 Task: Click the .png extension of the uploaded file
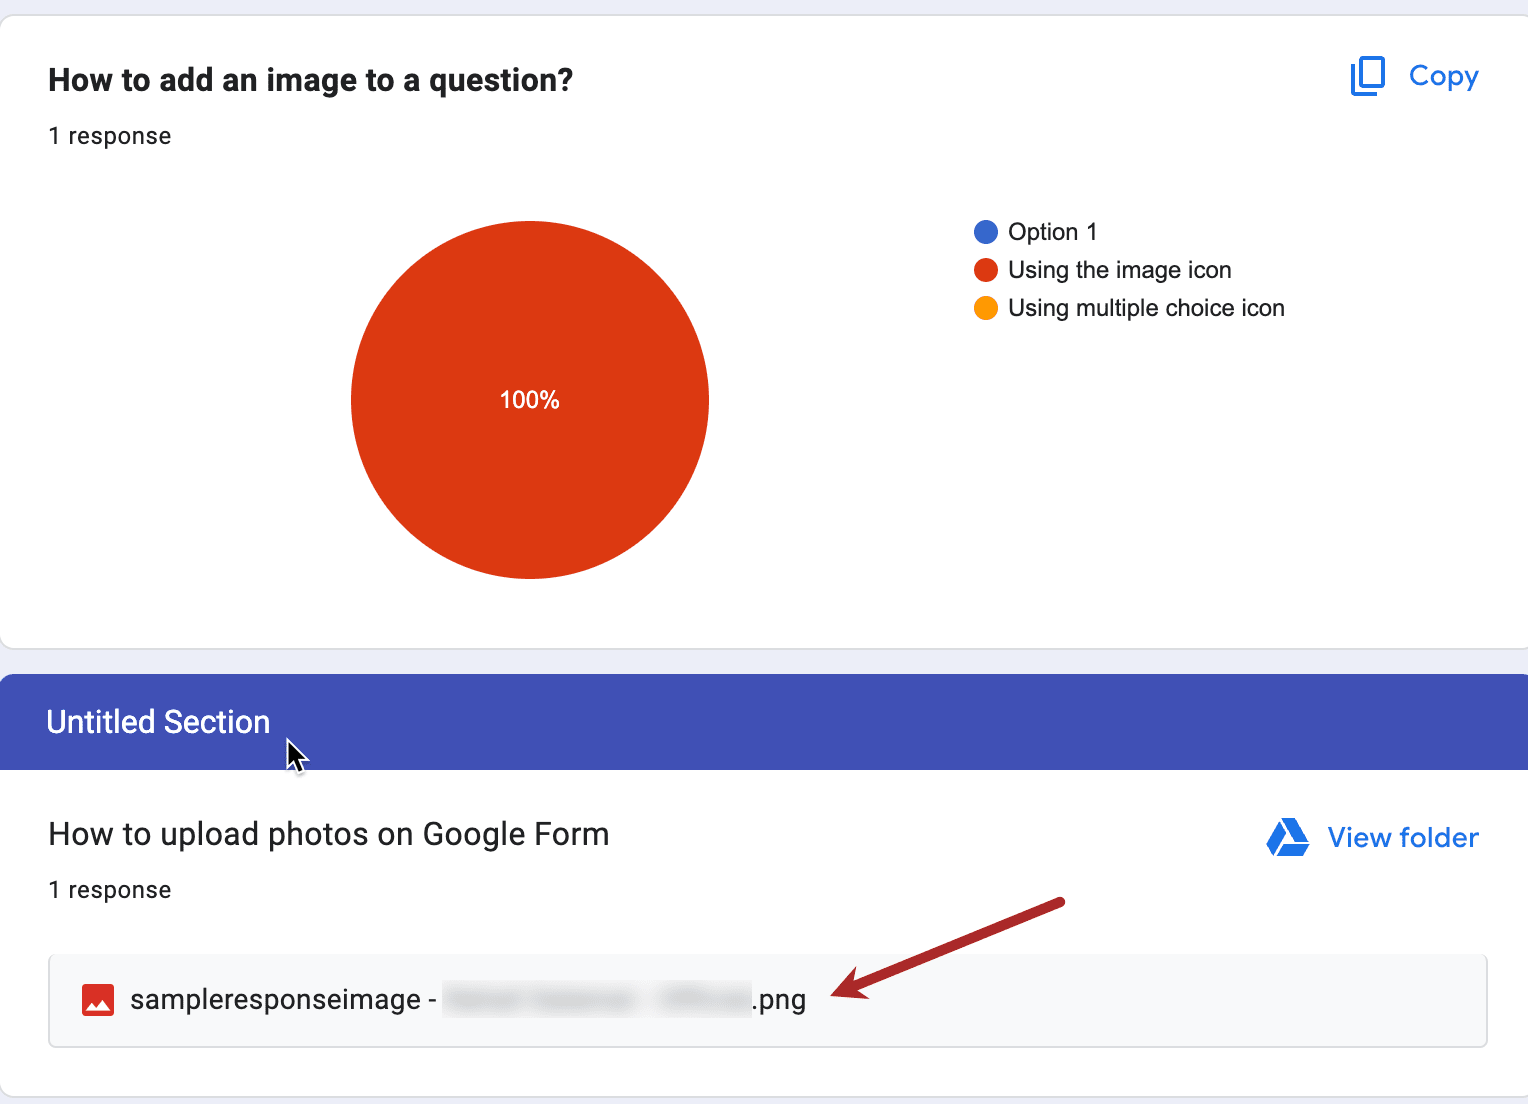pos(780,1000)
